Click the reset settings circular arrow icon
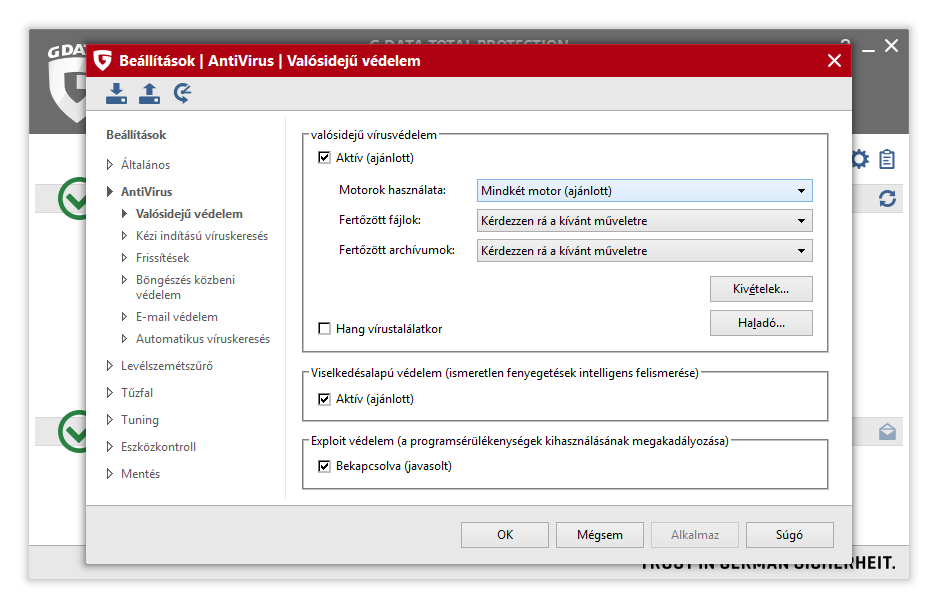Screen dimensions: 942x613 click(x=182, y=94)
